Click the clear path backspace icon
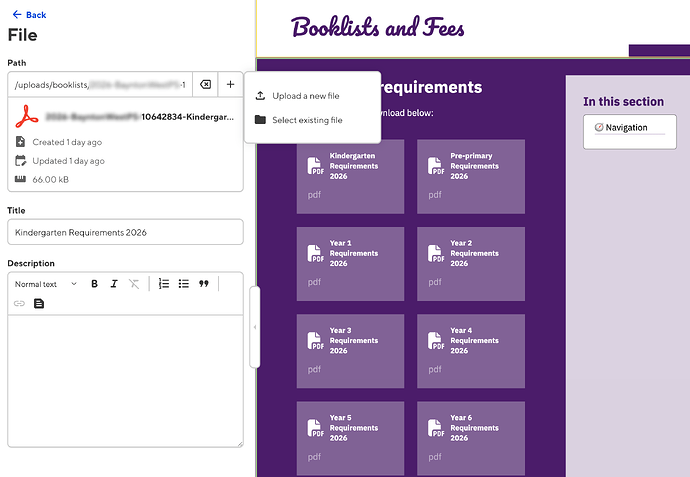 click(x=202, y=85)
